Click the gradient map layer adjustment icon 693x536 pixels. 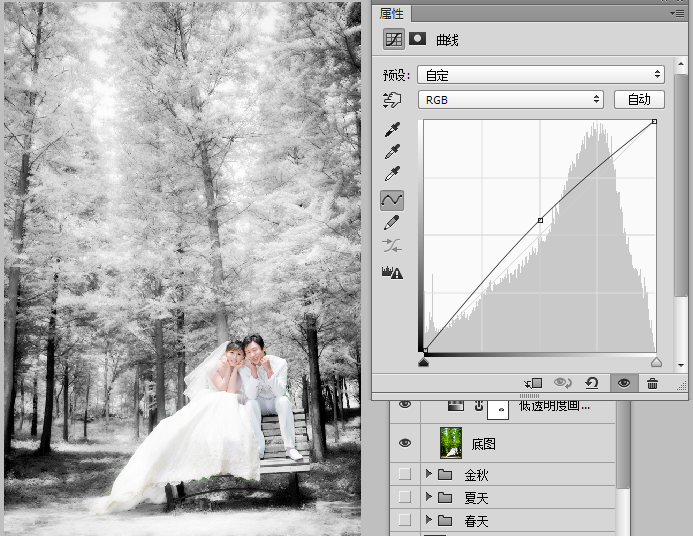point(456,405)
